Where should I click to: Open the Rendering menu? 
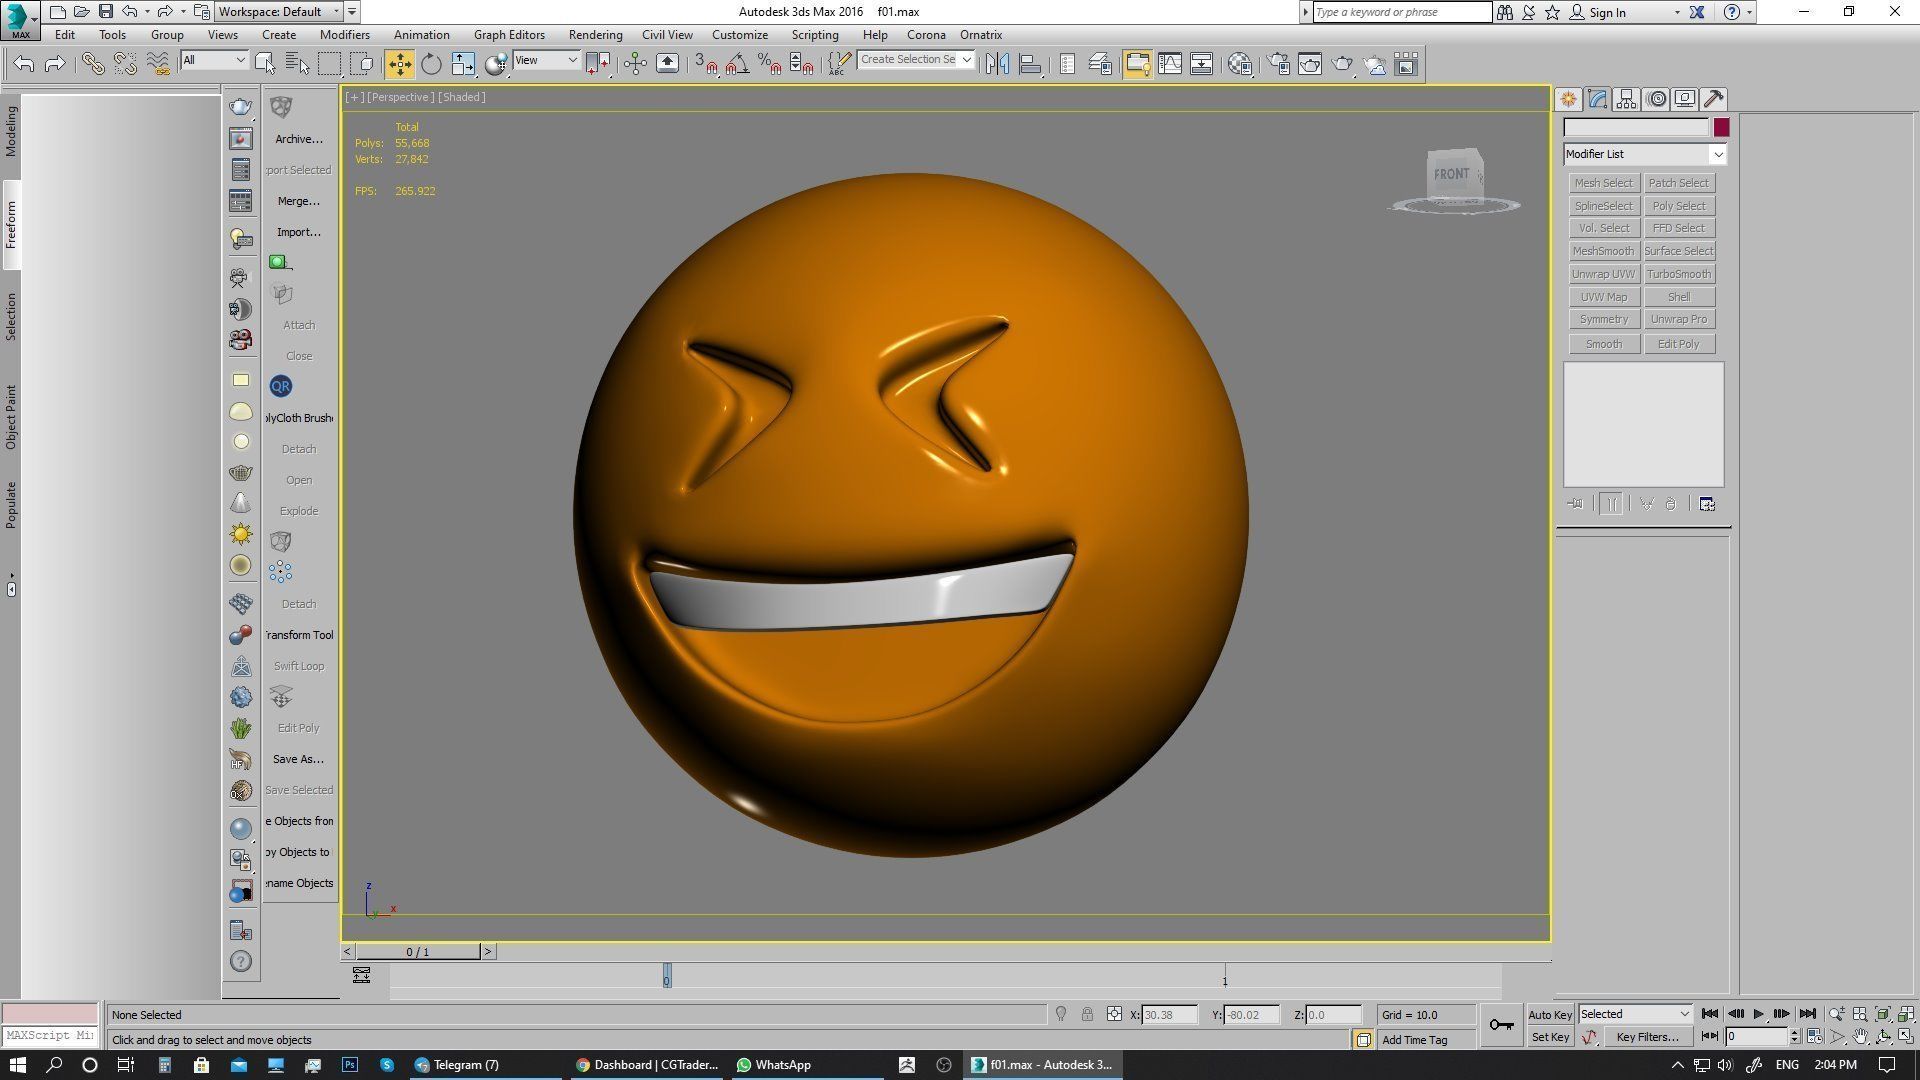[x=595, y=34]
